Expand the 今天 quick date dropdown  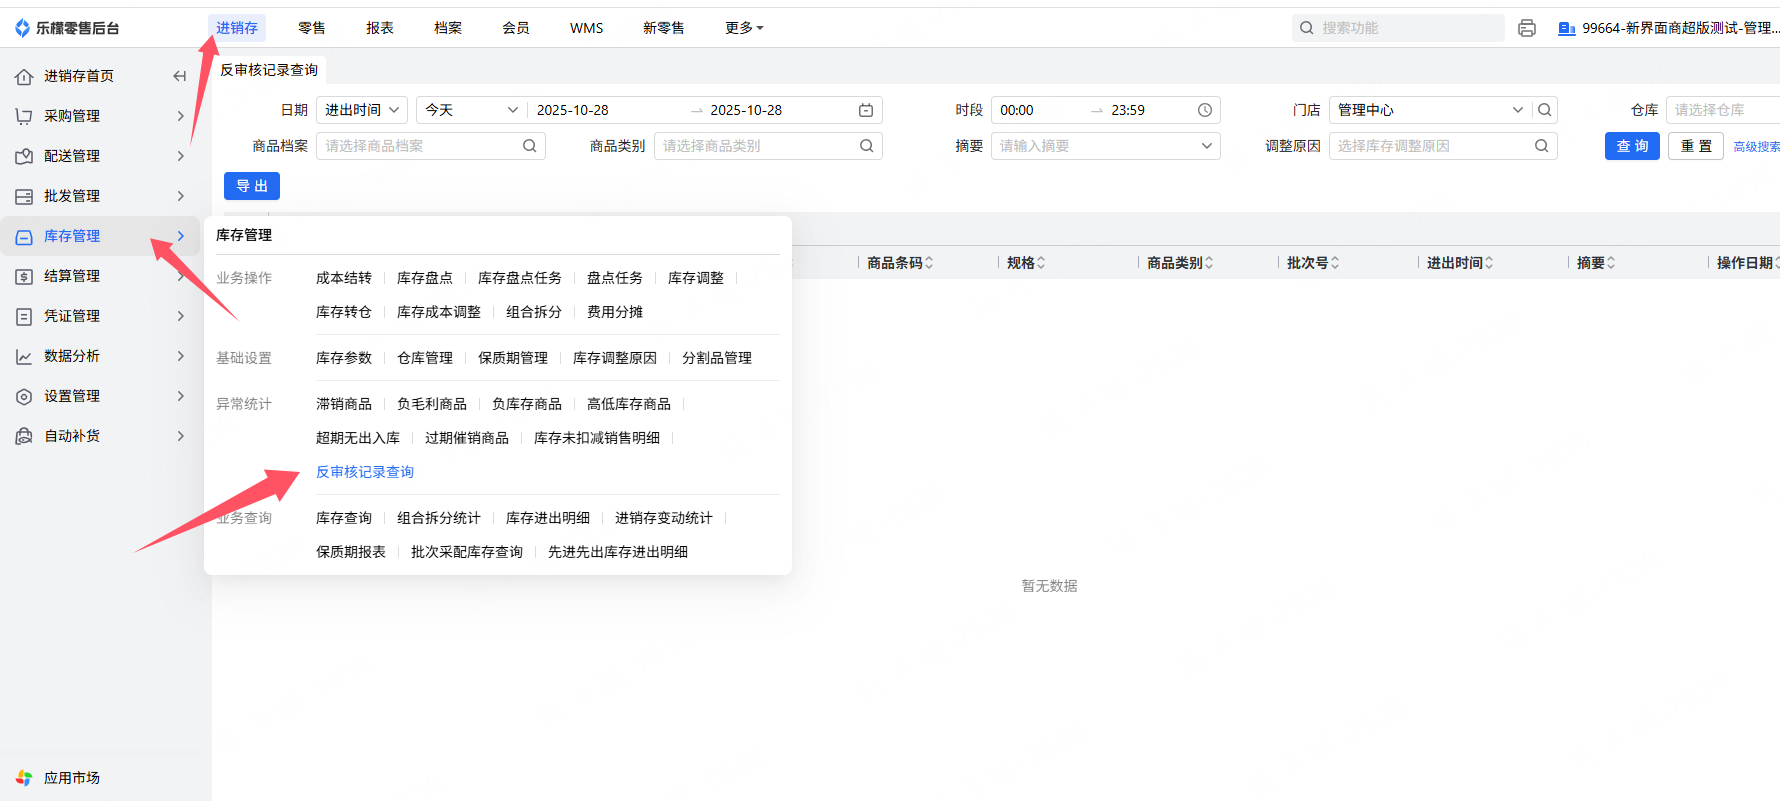point(471,110)
